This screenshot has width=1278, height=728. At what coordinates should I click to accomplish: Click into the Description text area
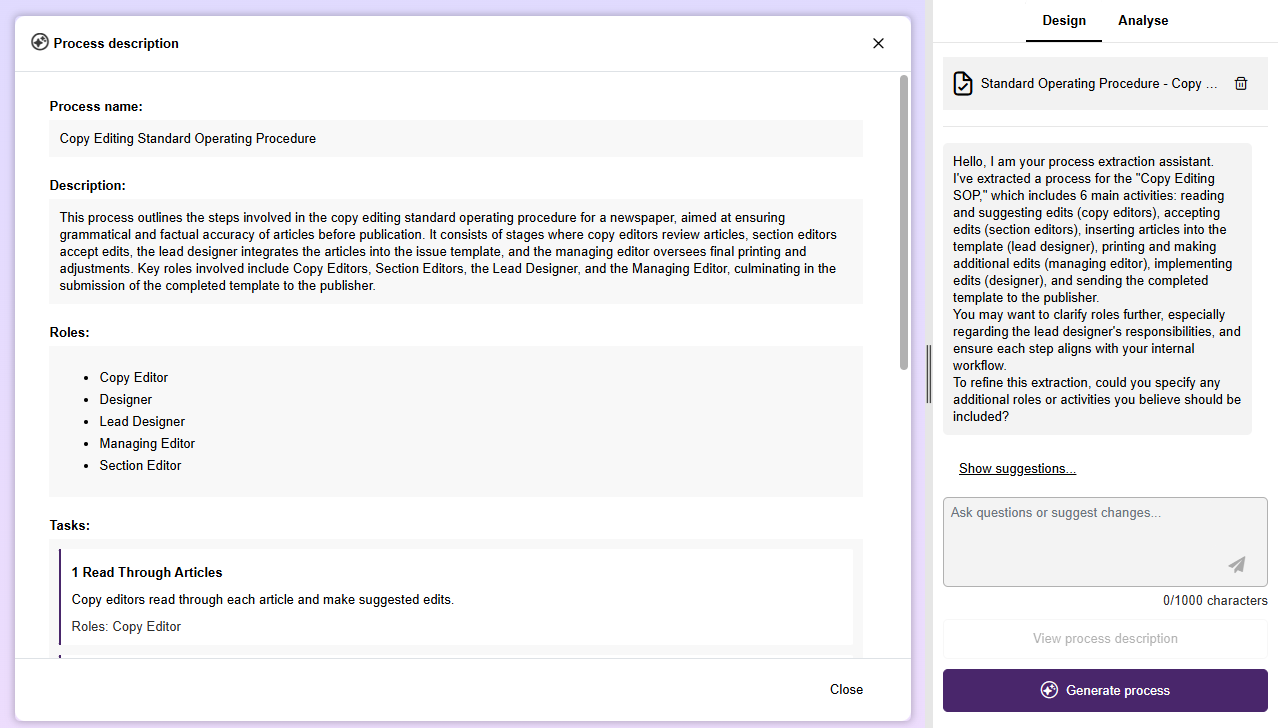455,251
